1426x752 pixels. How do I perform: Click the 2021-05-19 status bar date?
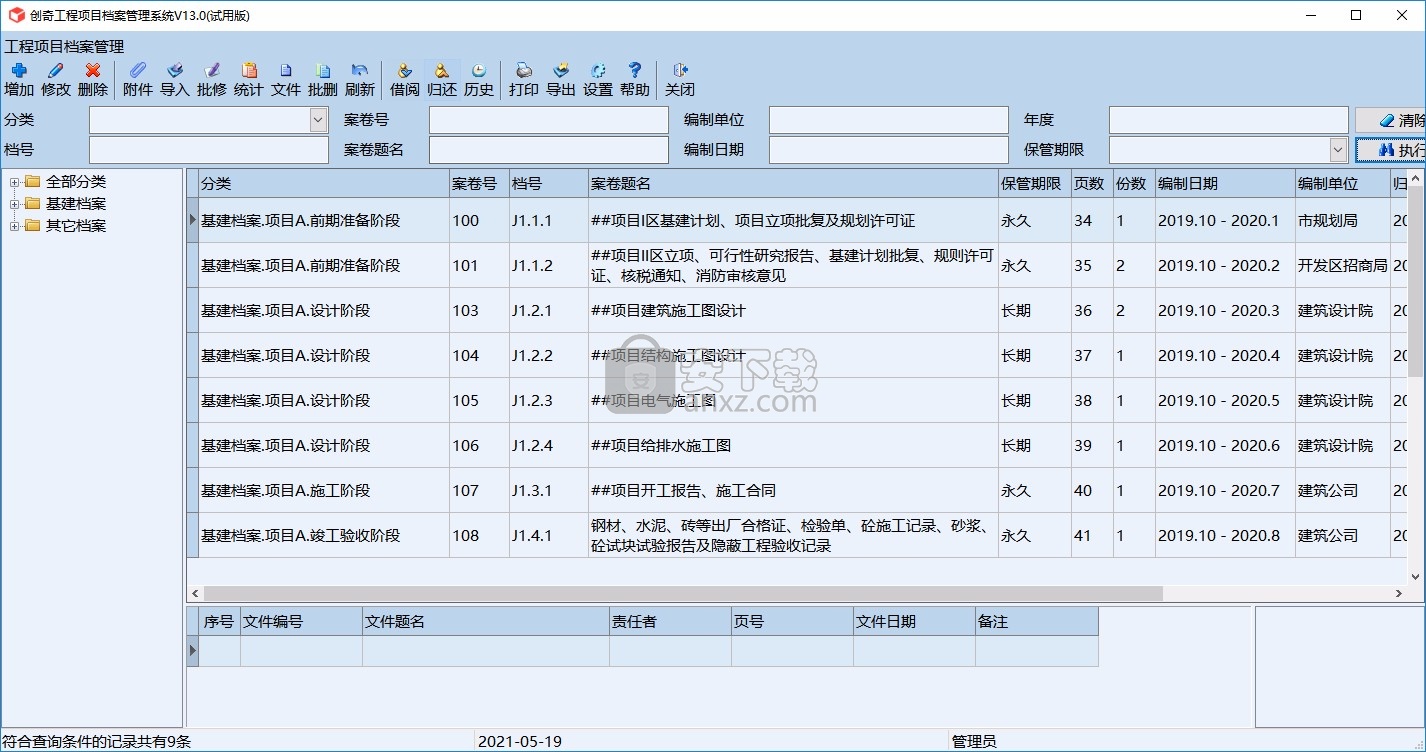(x=520, y=742)
